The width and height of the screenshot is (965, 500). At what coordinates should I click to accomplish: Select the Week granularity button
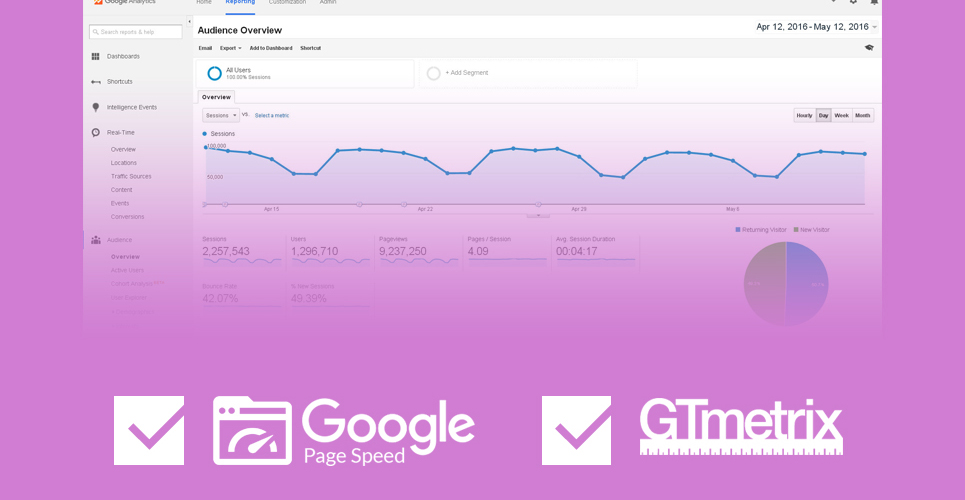coord(841,116)
